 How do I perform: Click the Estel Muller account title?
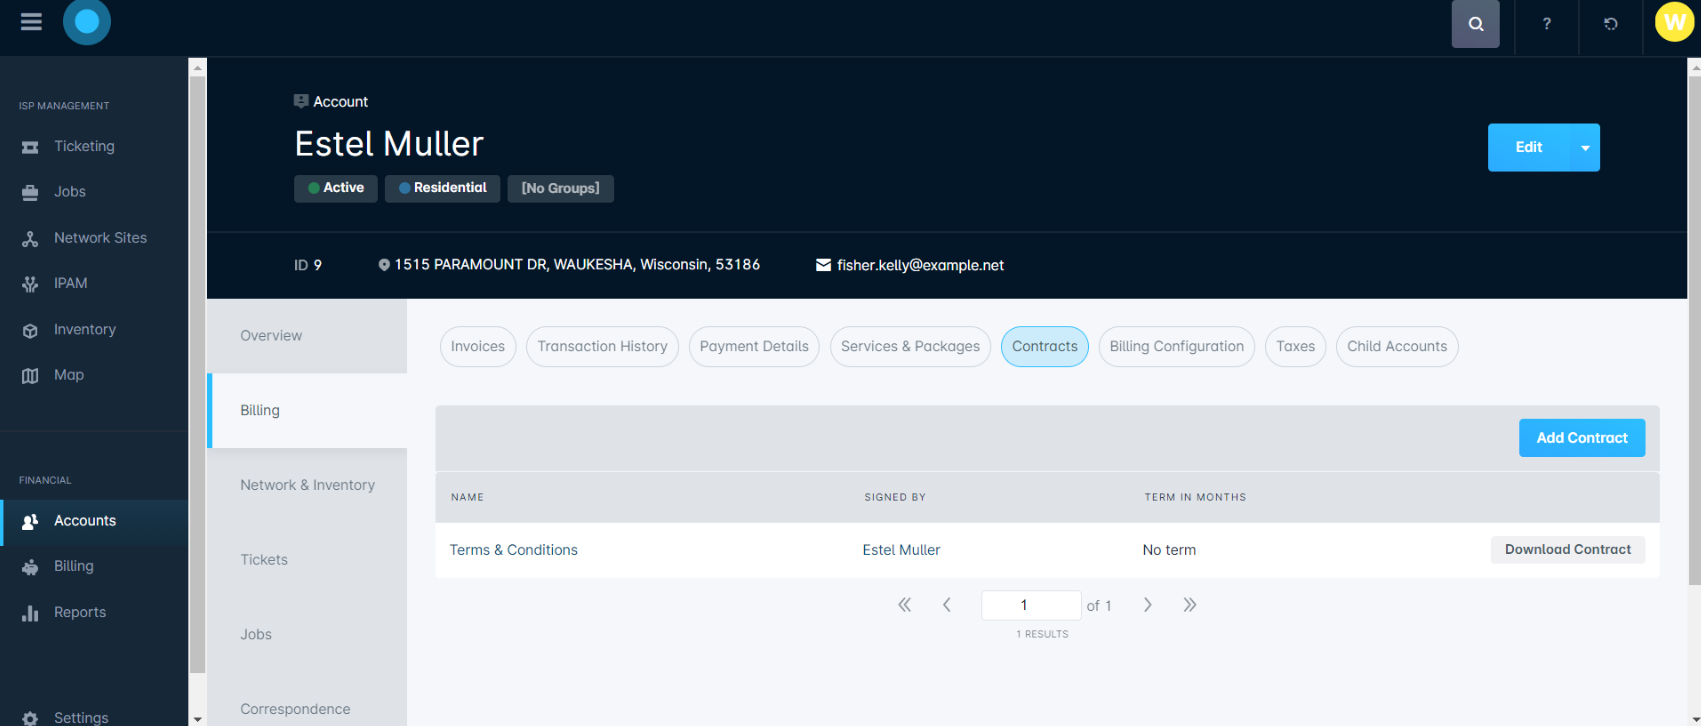click(x=389, y=144)
